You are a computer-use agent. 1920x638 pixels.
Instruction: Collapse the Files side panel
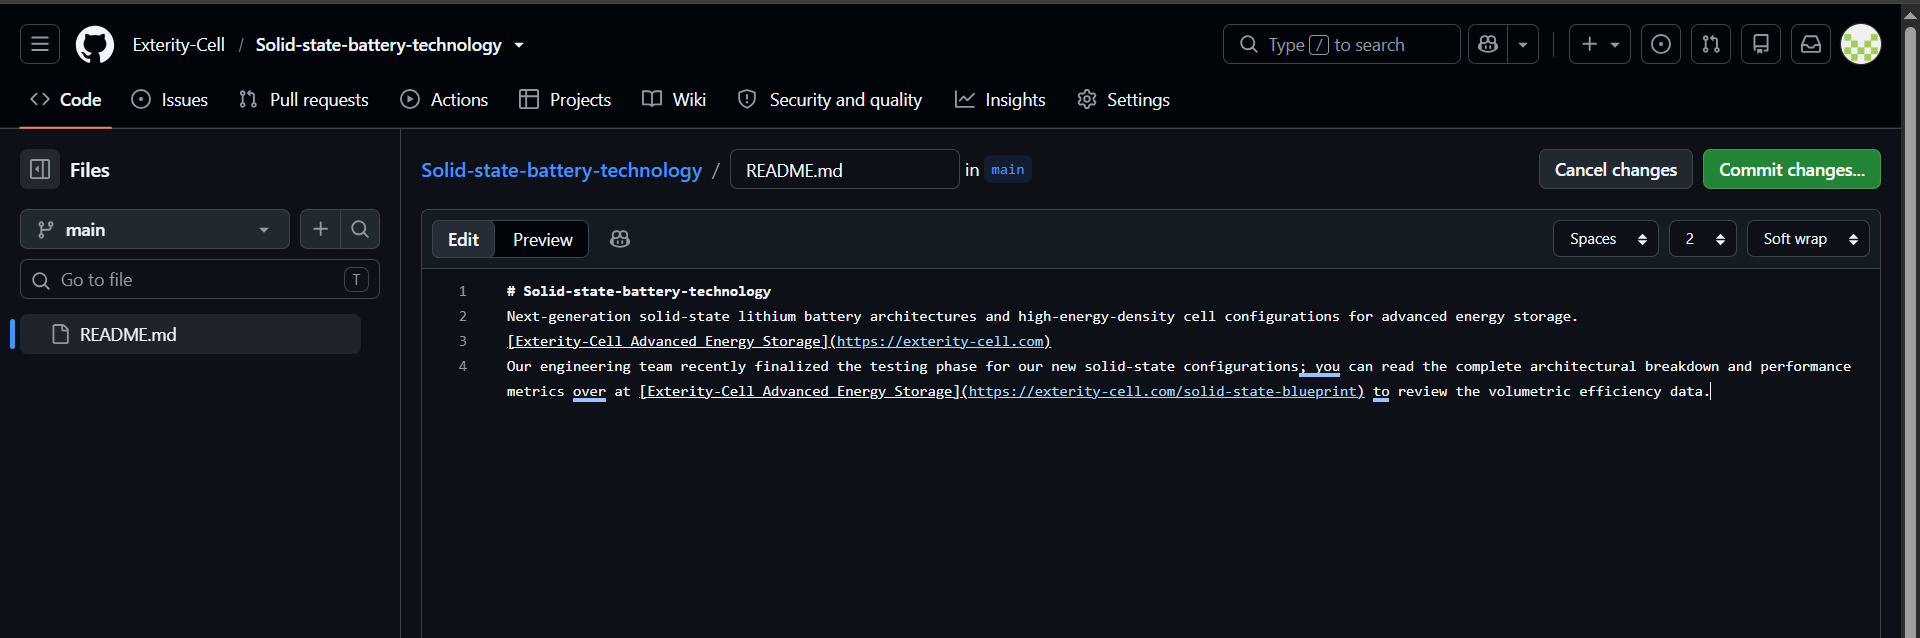click(40, 170)
